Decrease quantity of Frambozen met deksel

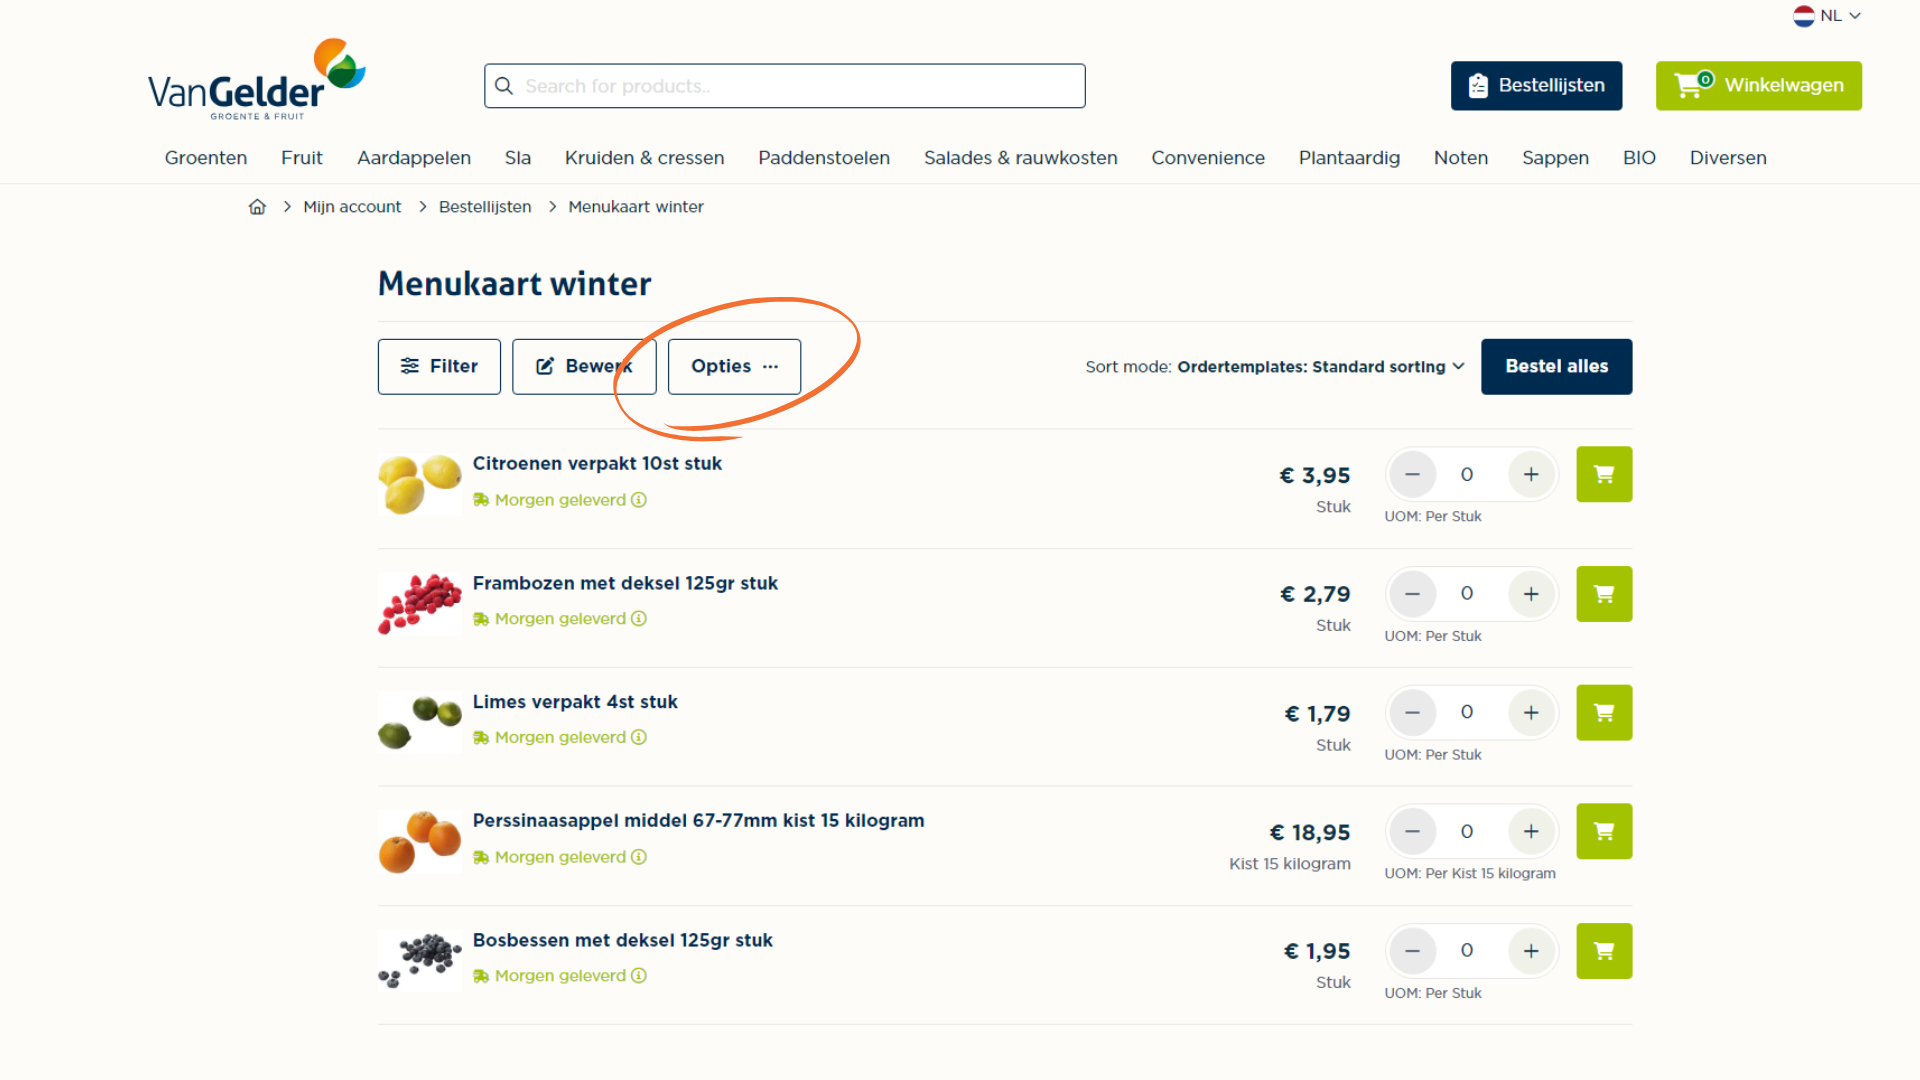pyautogui.click(x=1412, y=594)
